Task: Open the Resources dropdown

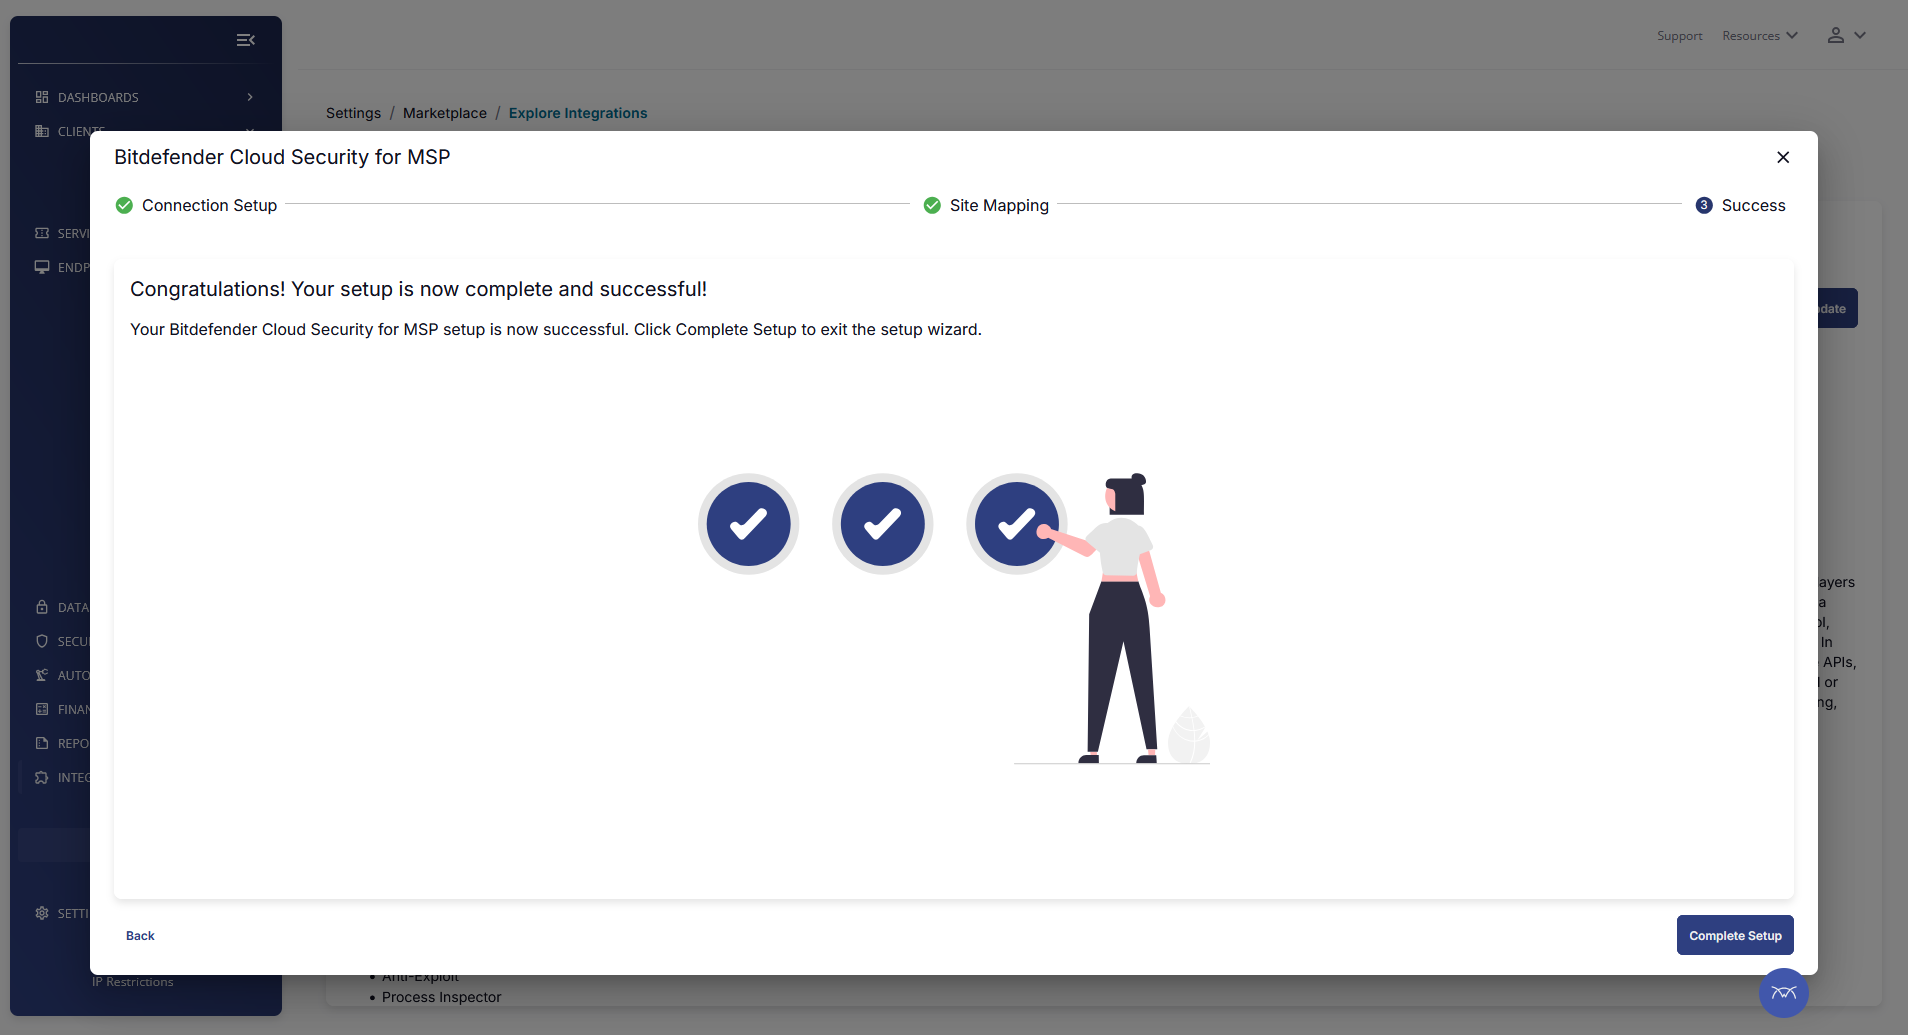Action: [1759, 36]
